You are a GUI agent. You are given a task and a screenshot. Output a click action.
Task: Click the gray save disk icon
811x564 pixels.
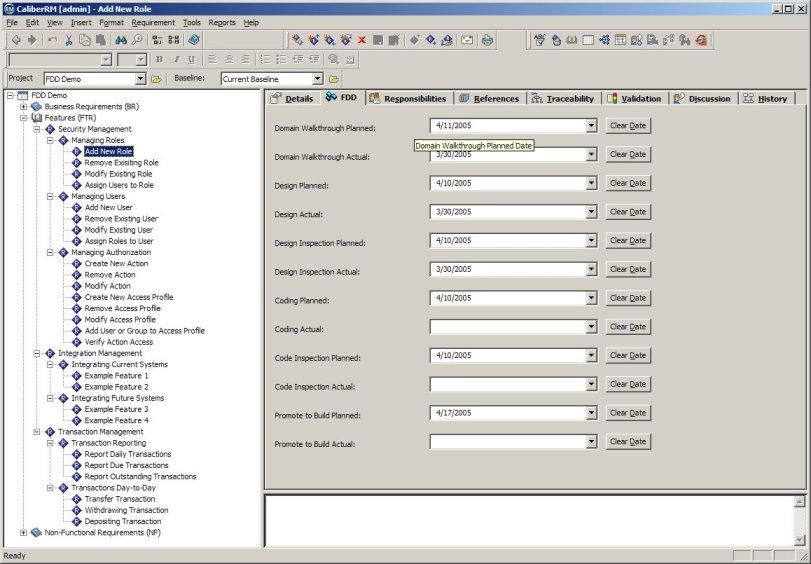pos(378,40)
